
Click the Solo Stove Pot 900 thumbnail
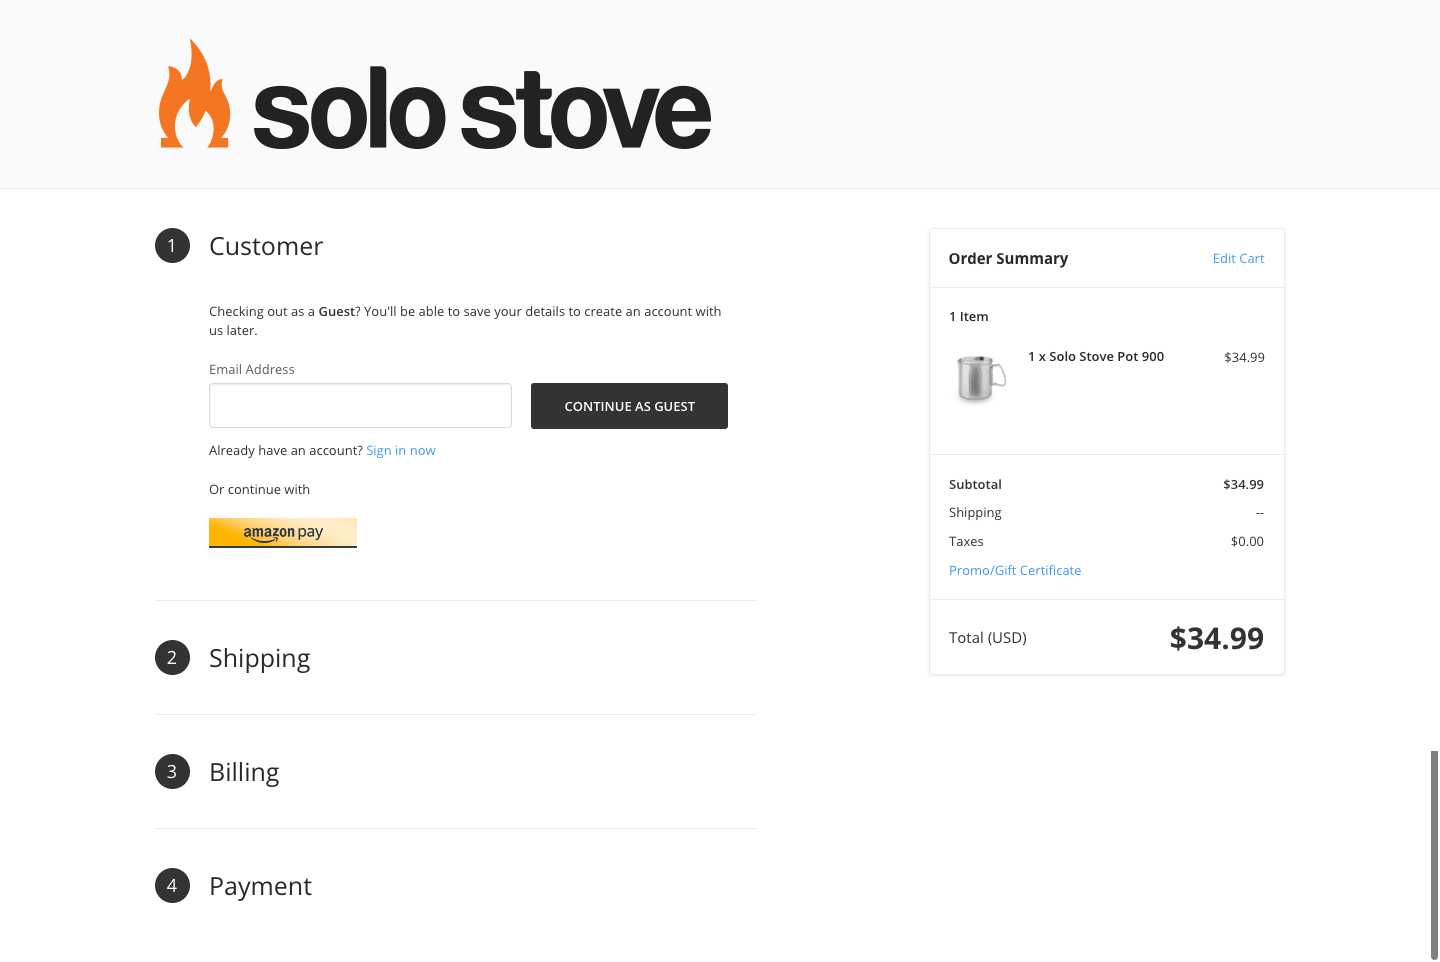(x=980, y=378)
